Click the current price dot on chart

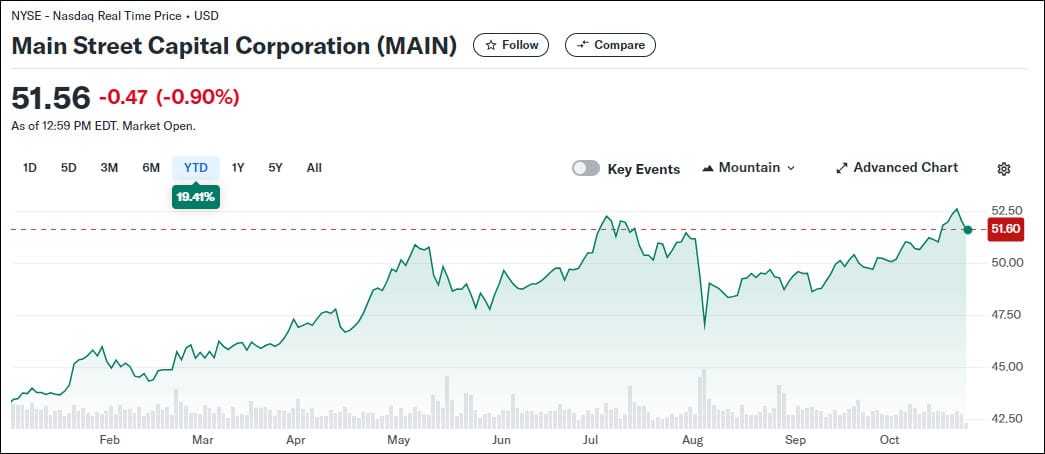pos(968,229)
